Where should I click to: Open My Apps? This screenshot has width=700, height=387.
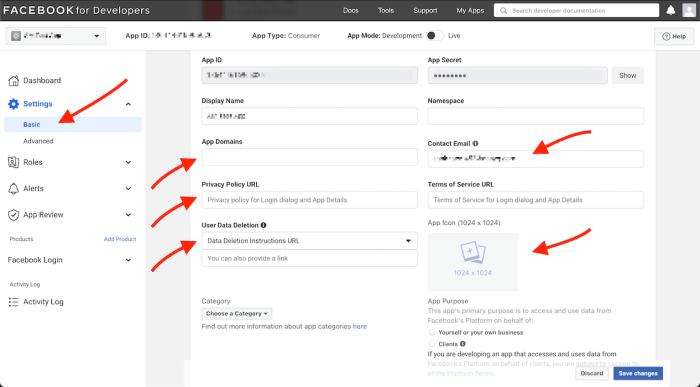click(x=470, y=10)
